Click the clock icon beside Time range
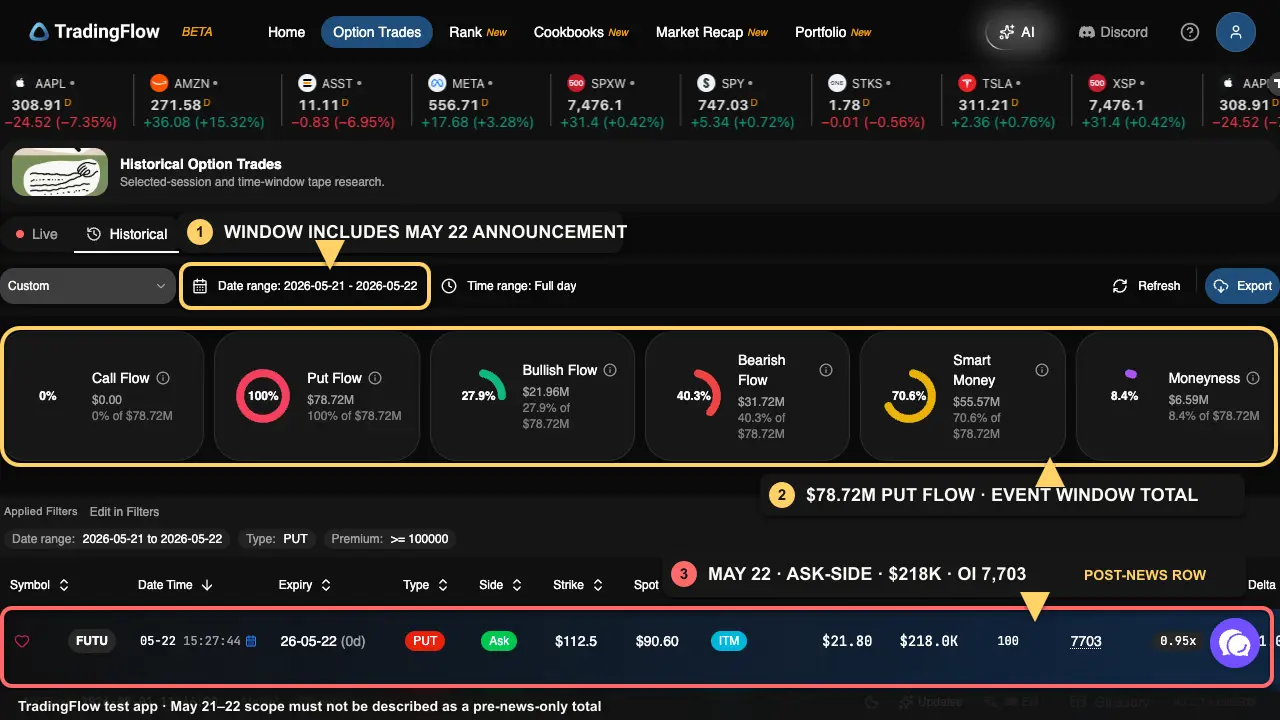Image resolution: width=1280 pixels, height=720 pixels. [x=449, y=286]
